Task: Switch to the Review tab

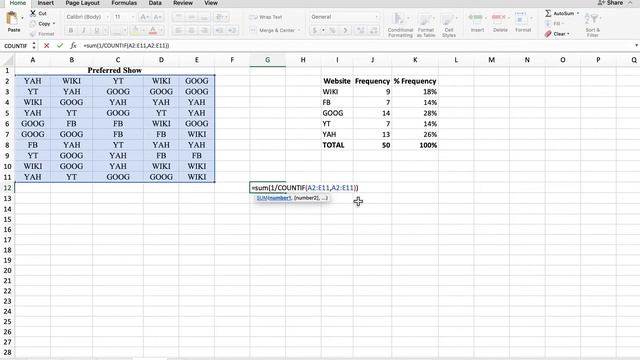Action: pos(182,3)
